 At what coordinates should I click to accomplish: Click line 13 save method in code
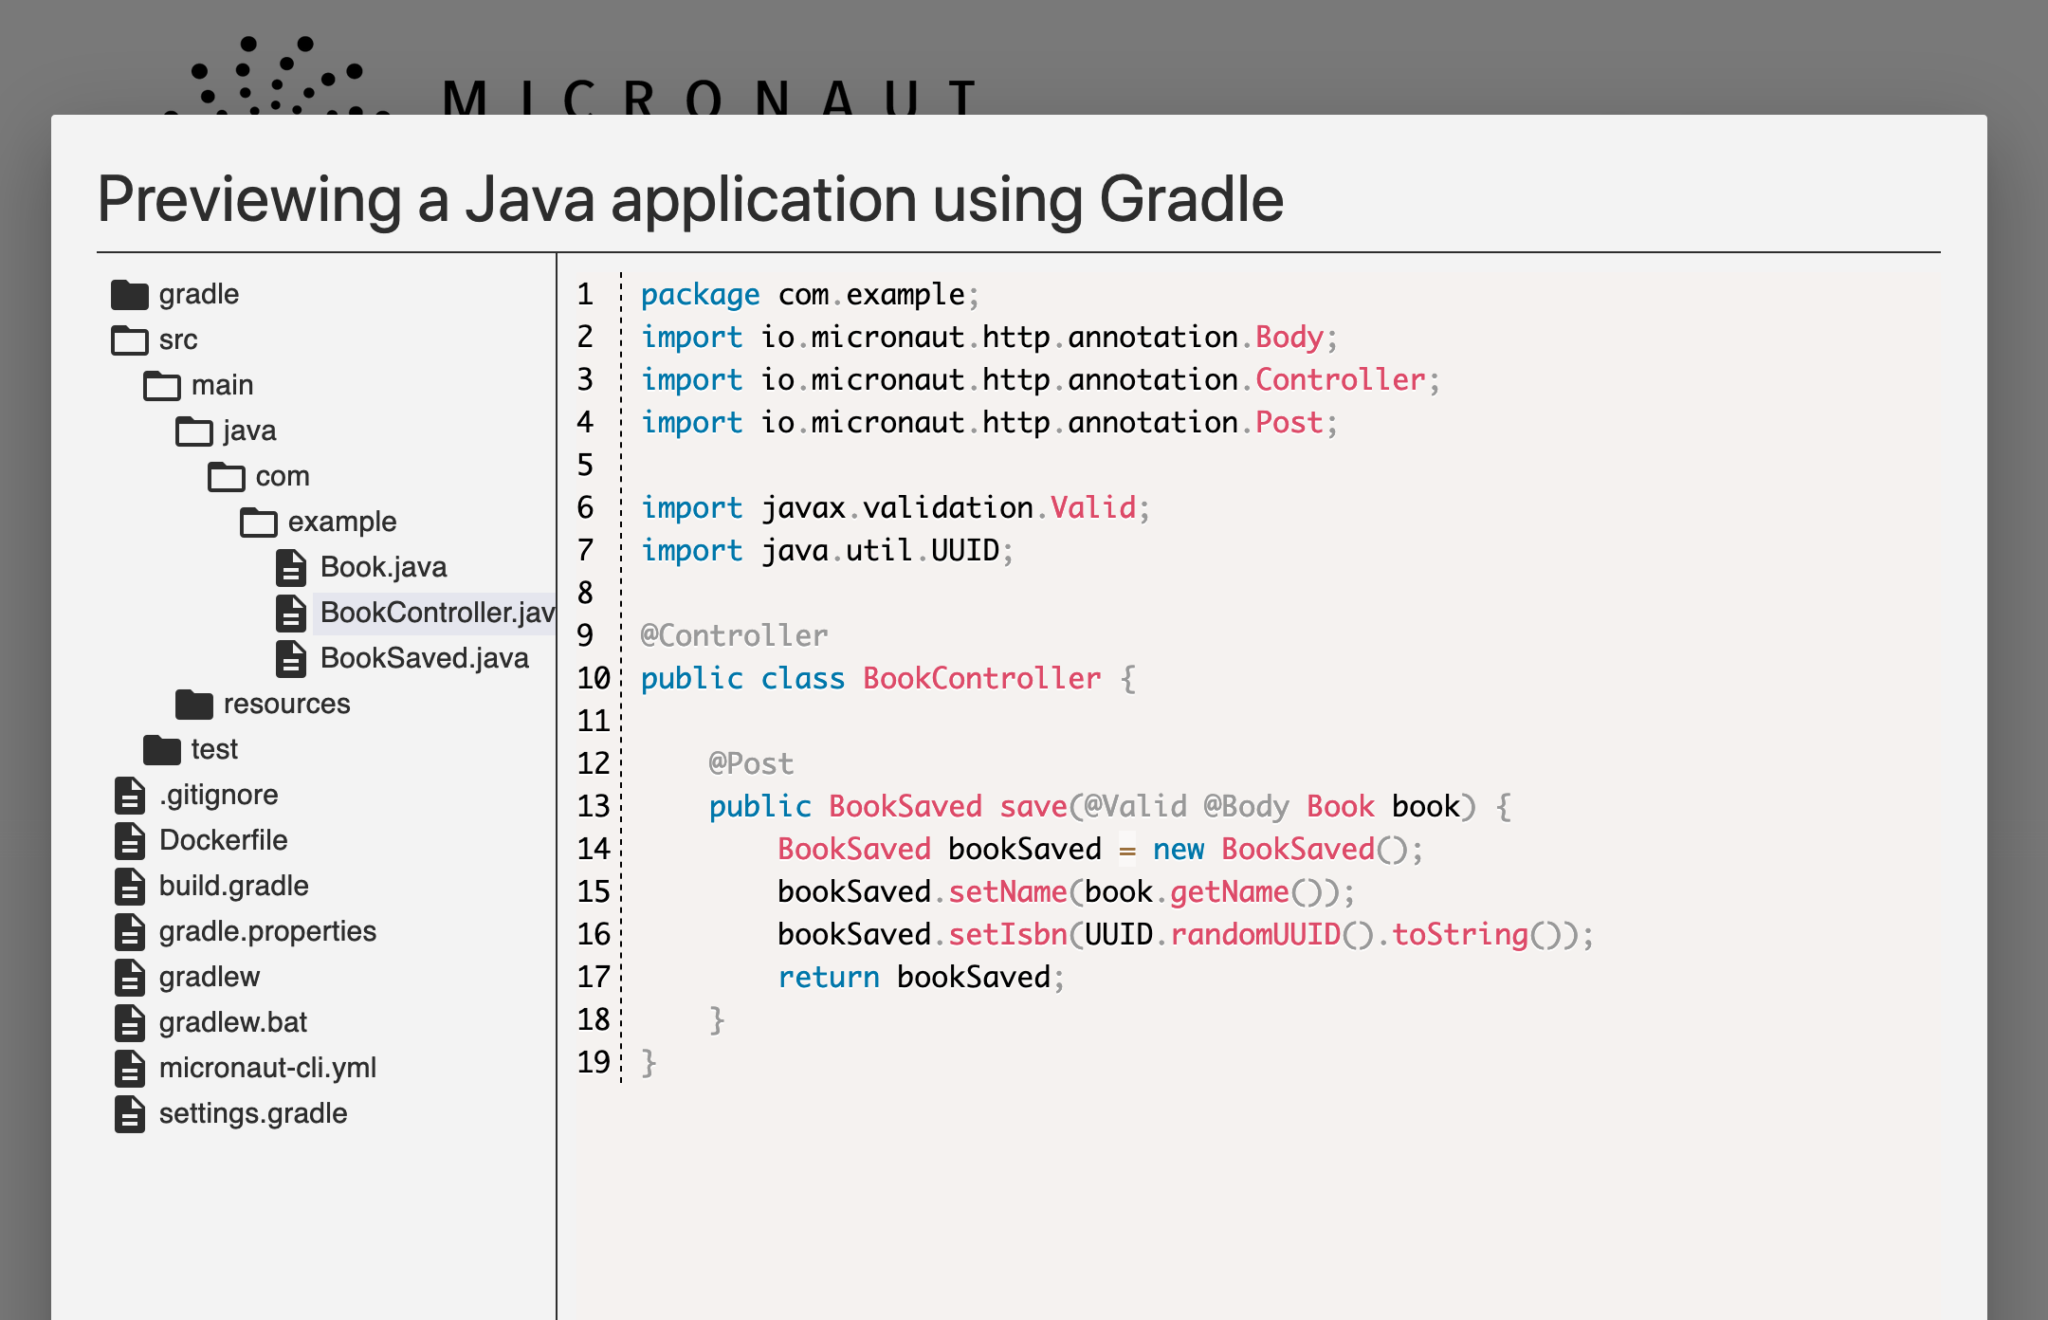[x=1033, y=806]
